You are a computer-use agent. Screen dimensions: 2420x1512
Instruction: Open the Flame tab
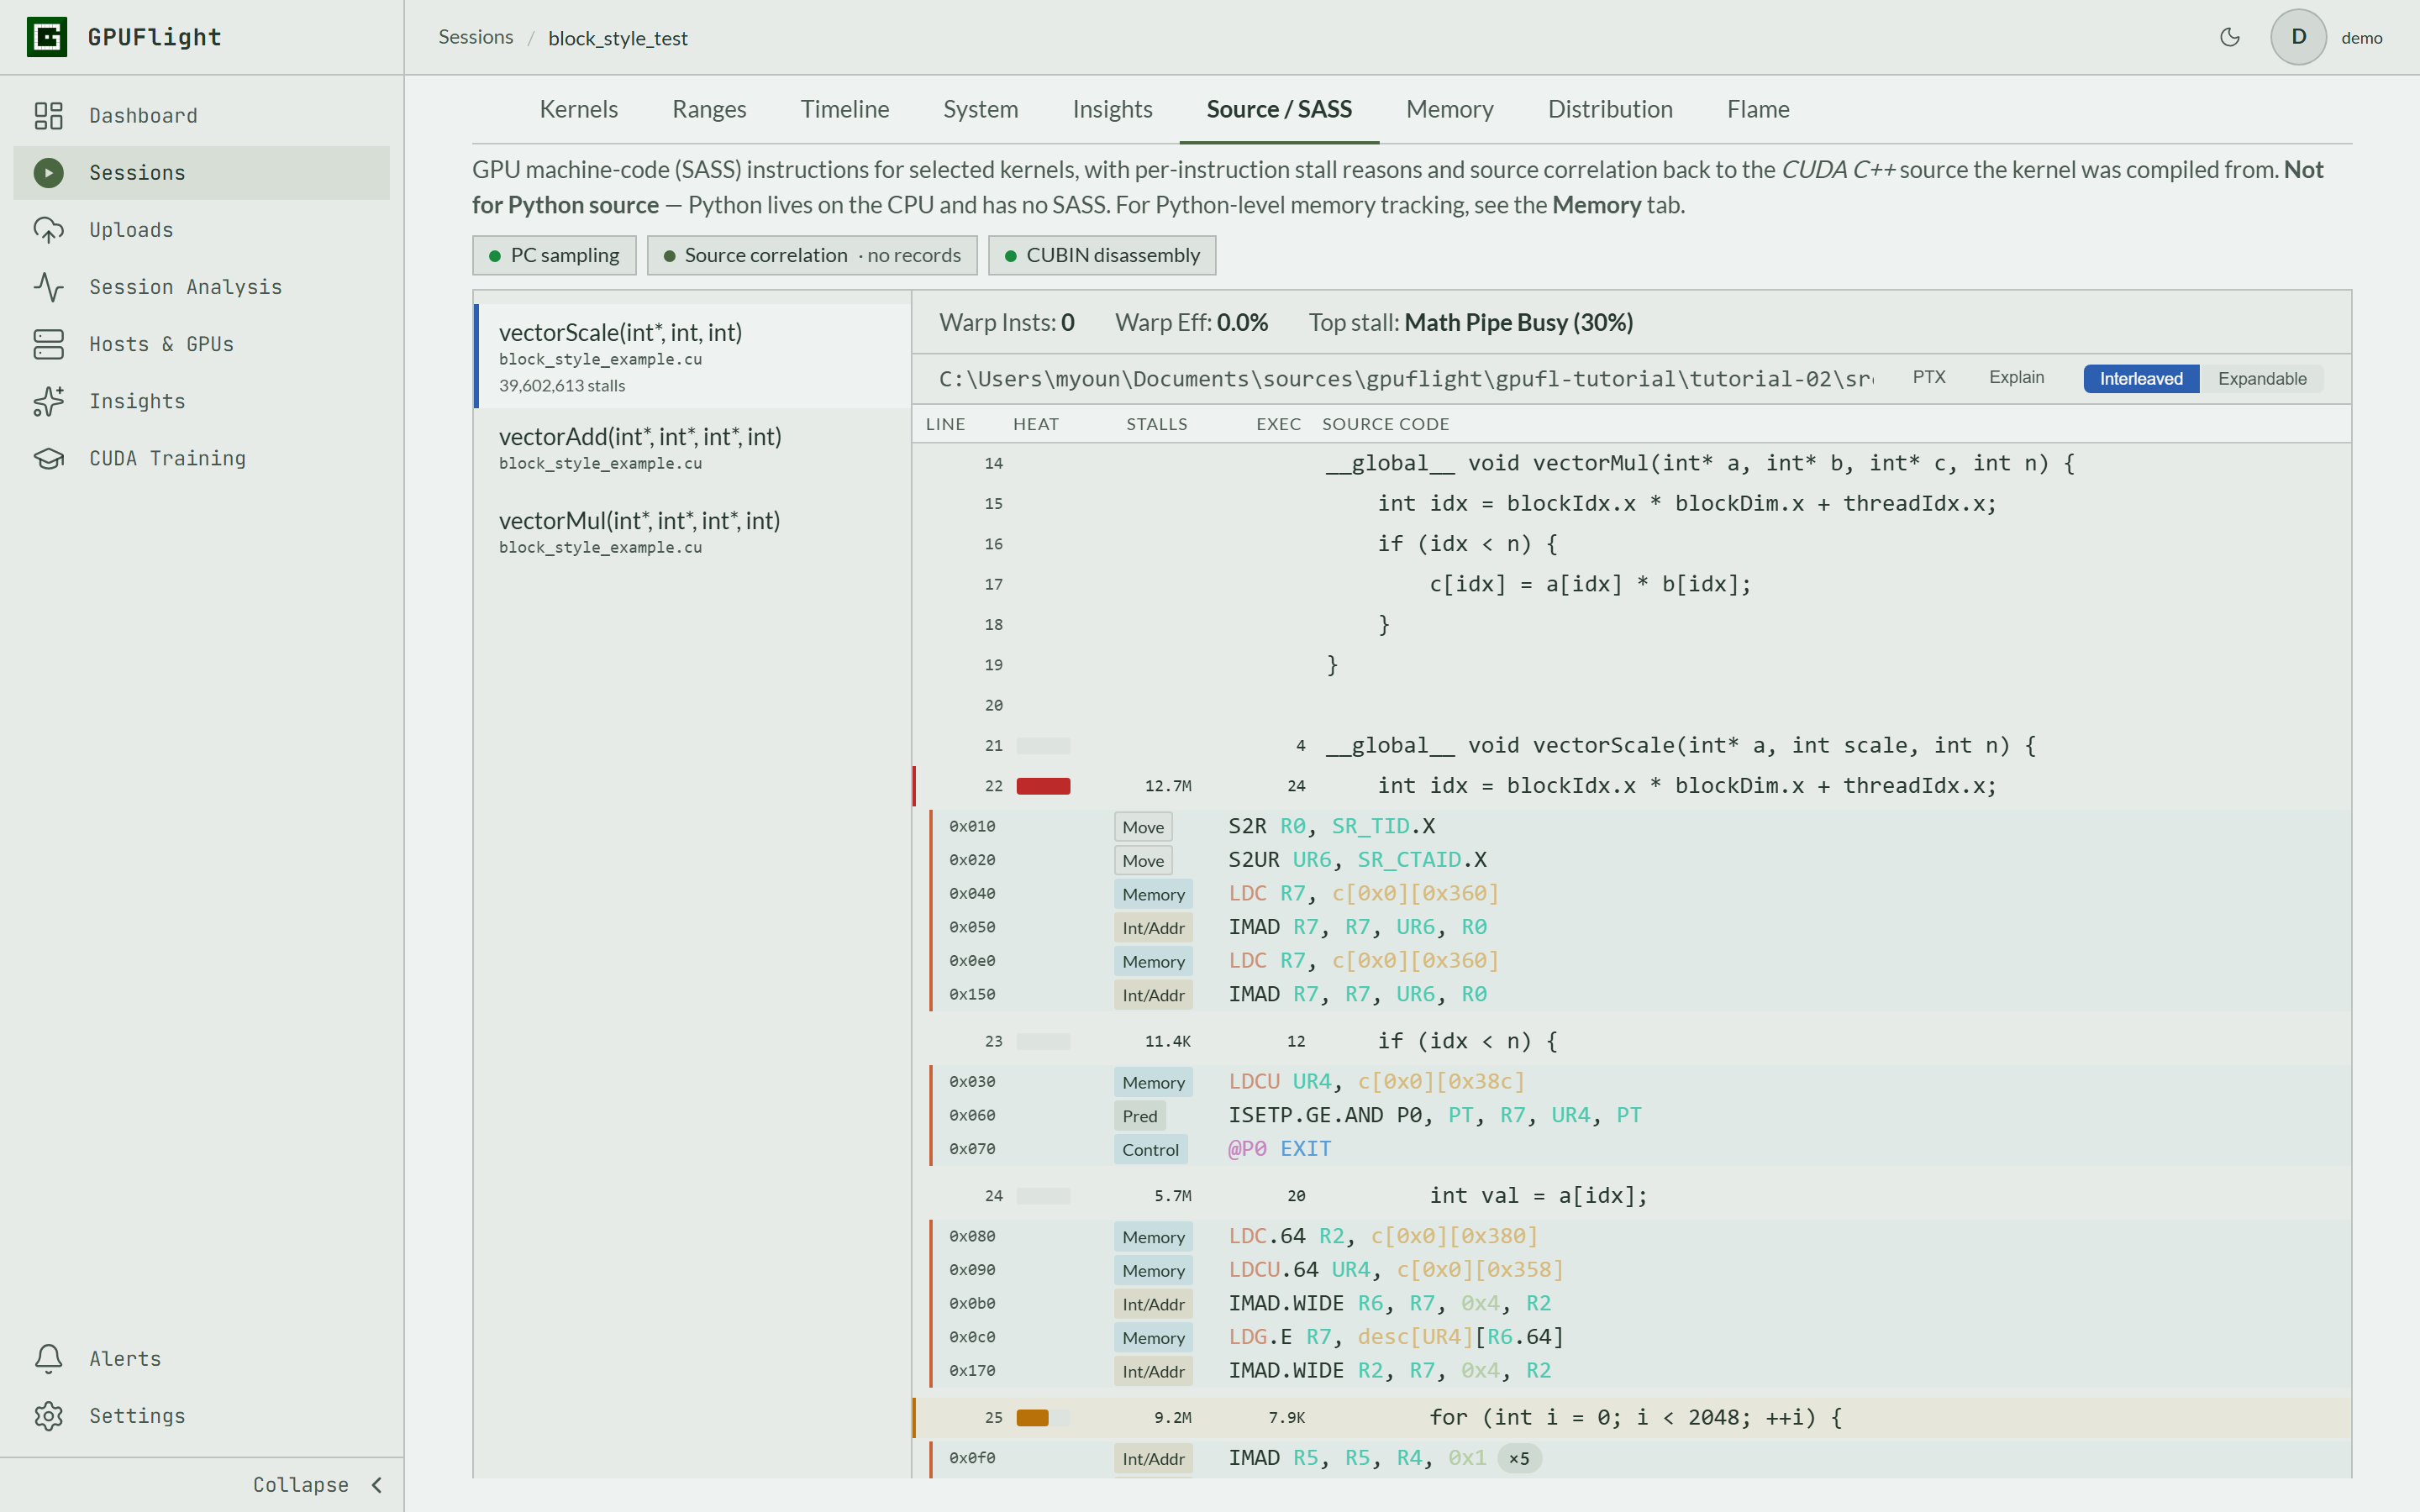coord(1758,109)
